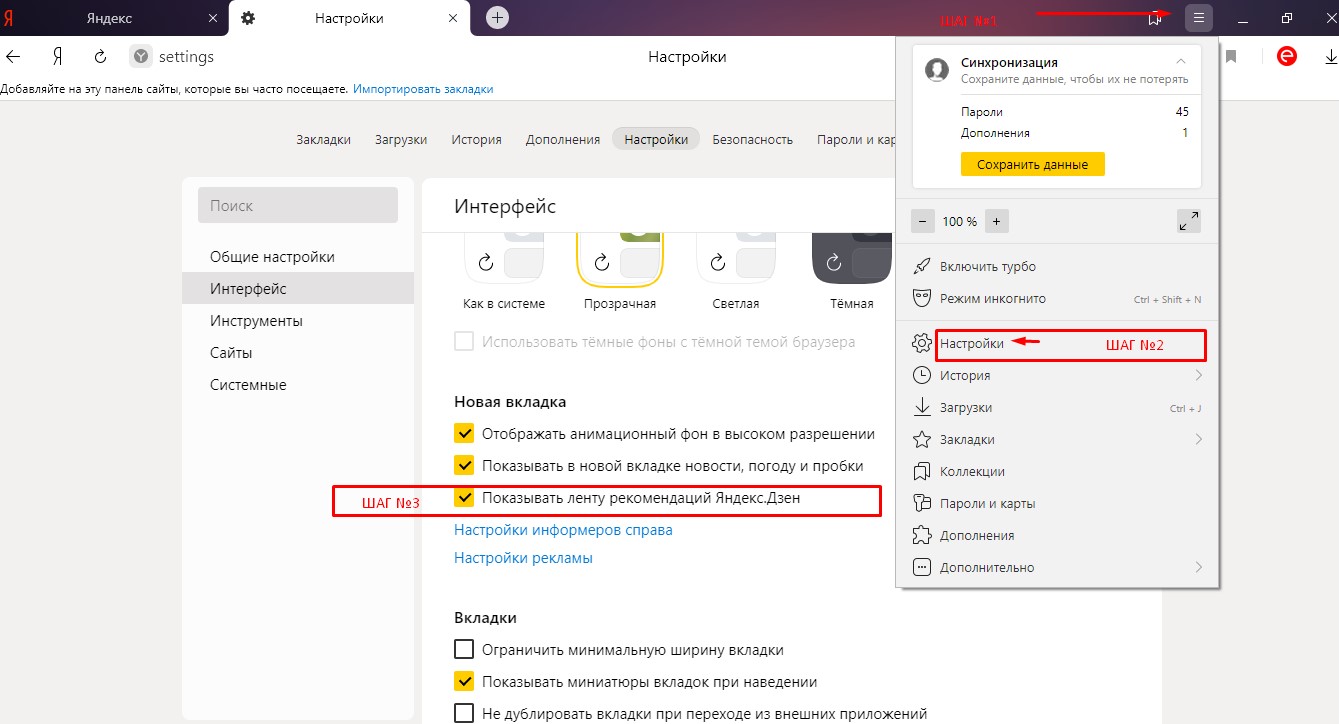The width and height of the screenshot is (1339, 724).
Task: Expand the Bookmarks submenu in menu
Action: pos(1198,439)
